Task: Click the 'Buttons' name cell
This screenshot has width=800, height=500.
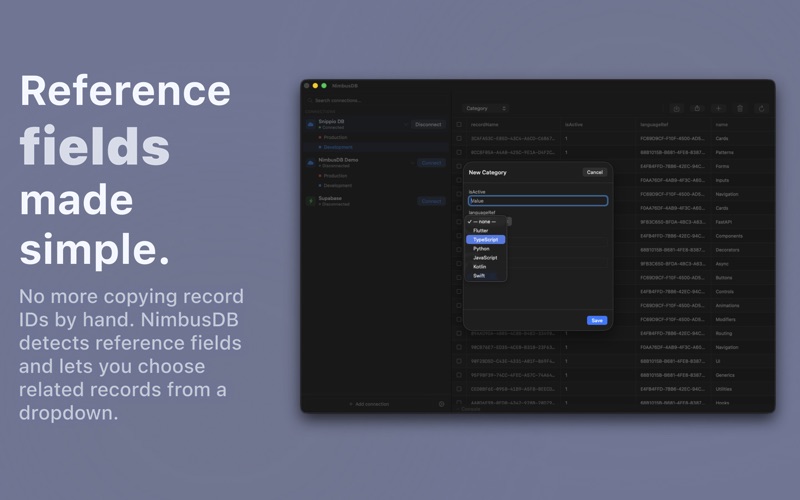Action: coord(724,278)
